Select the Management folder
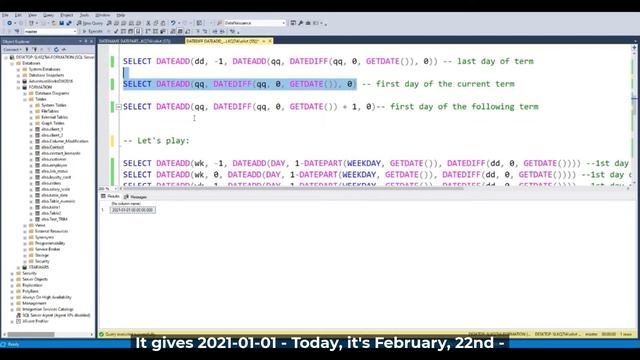Viewport: 640px width, 360px height. pos(34,303)
